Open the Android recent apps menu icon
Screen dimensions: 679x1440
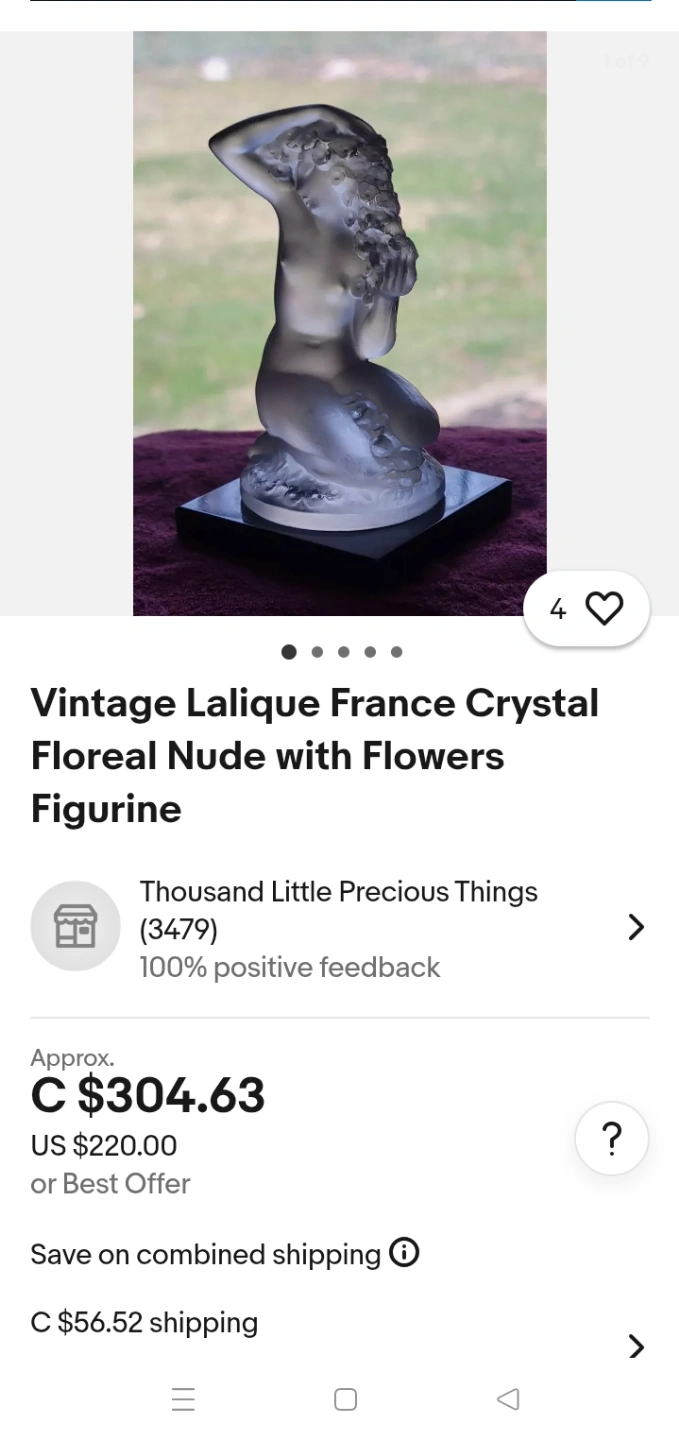point(183,1399)
